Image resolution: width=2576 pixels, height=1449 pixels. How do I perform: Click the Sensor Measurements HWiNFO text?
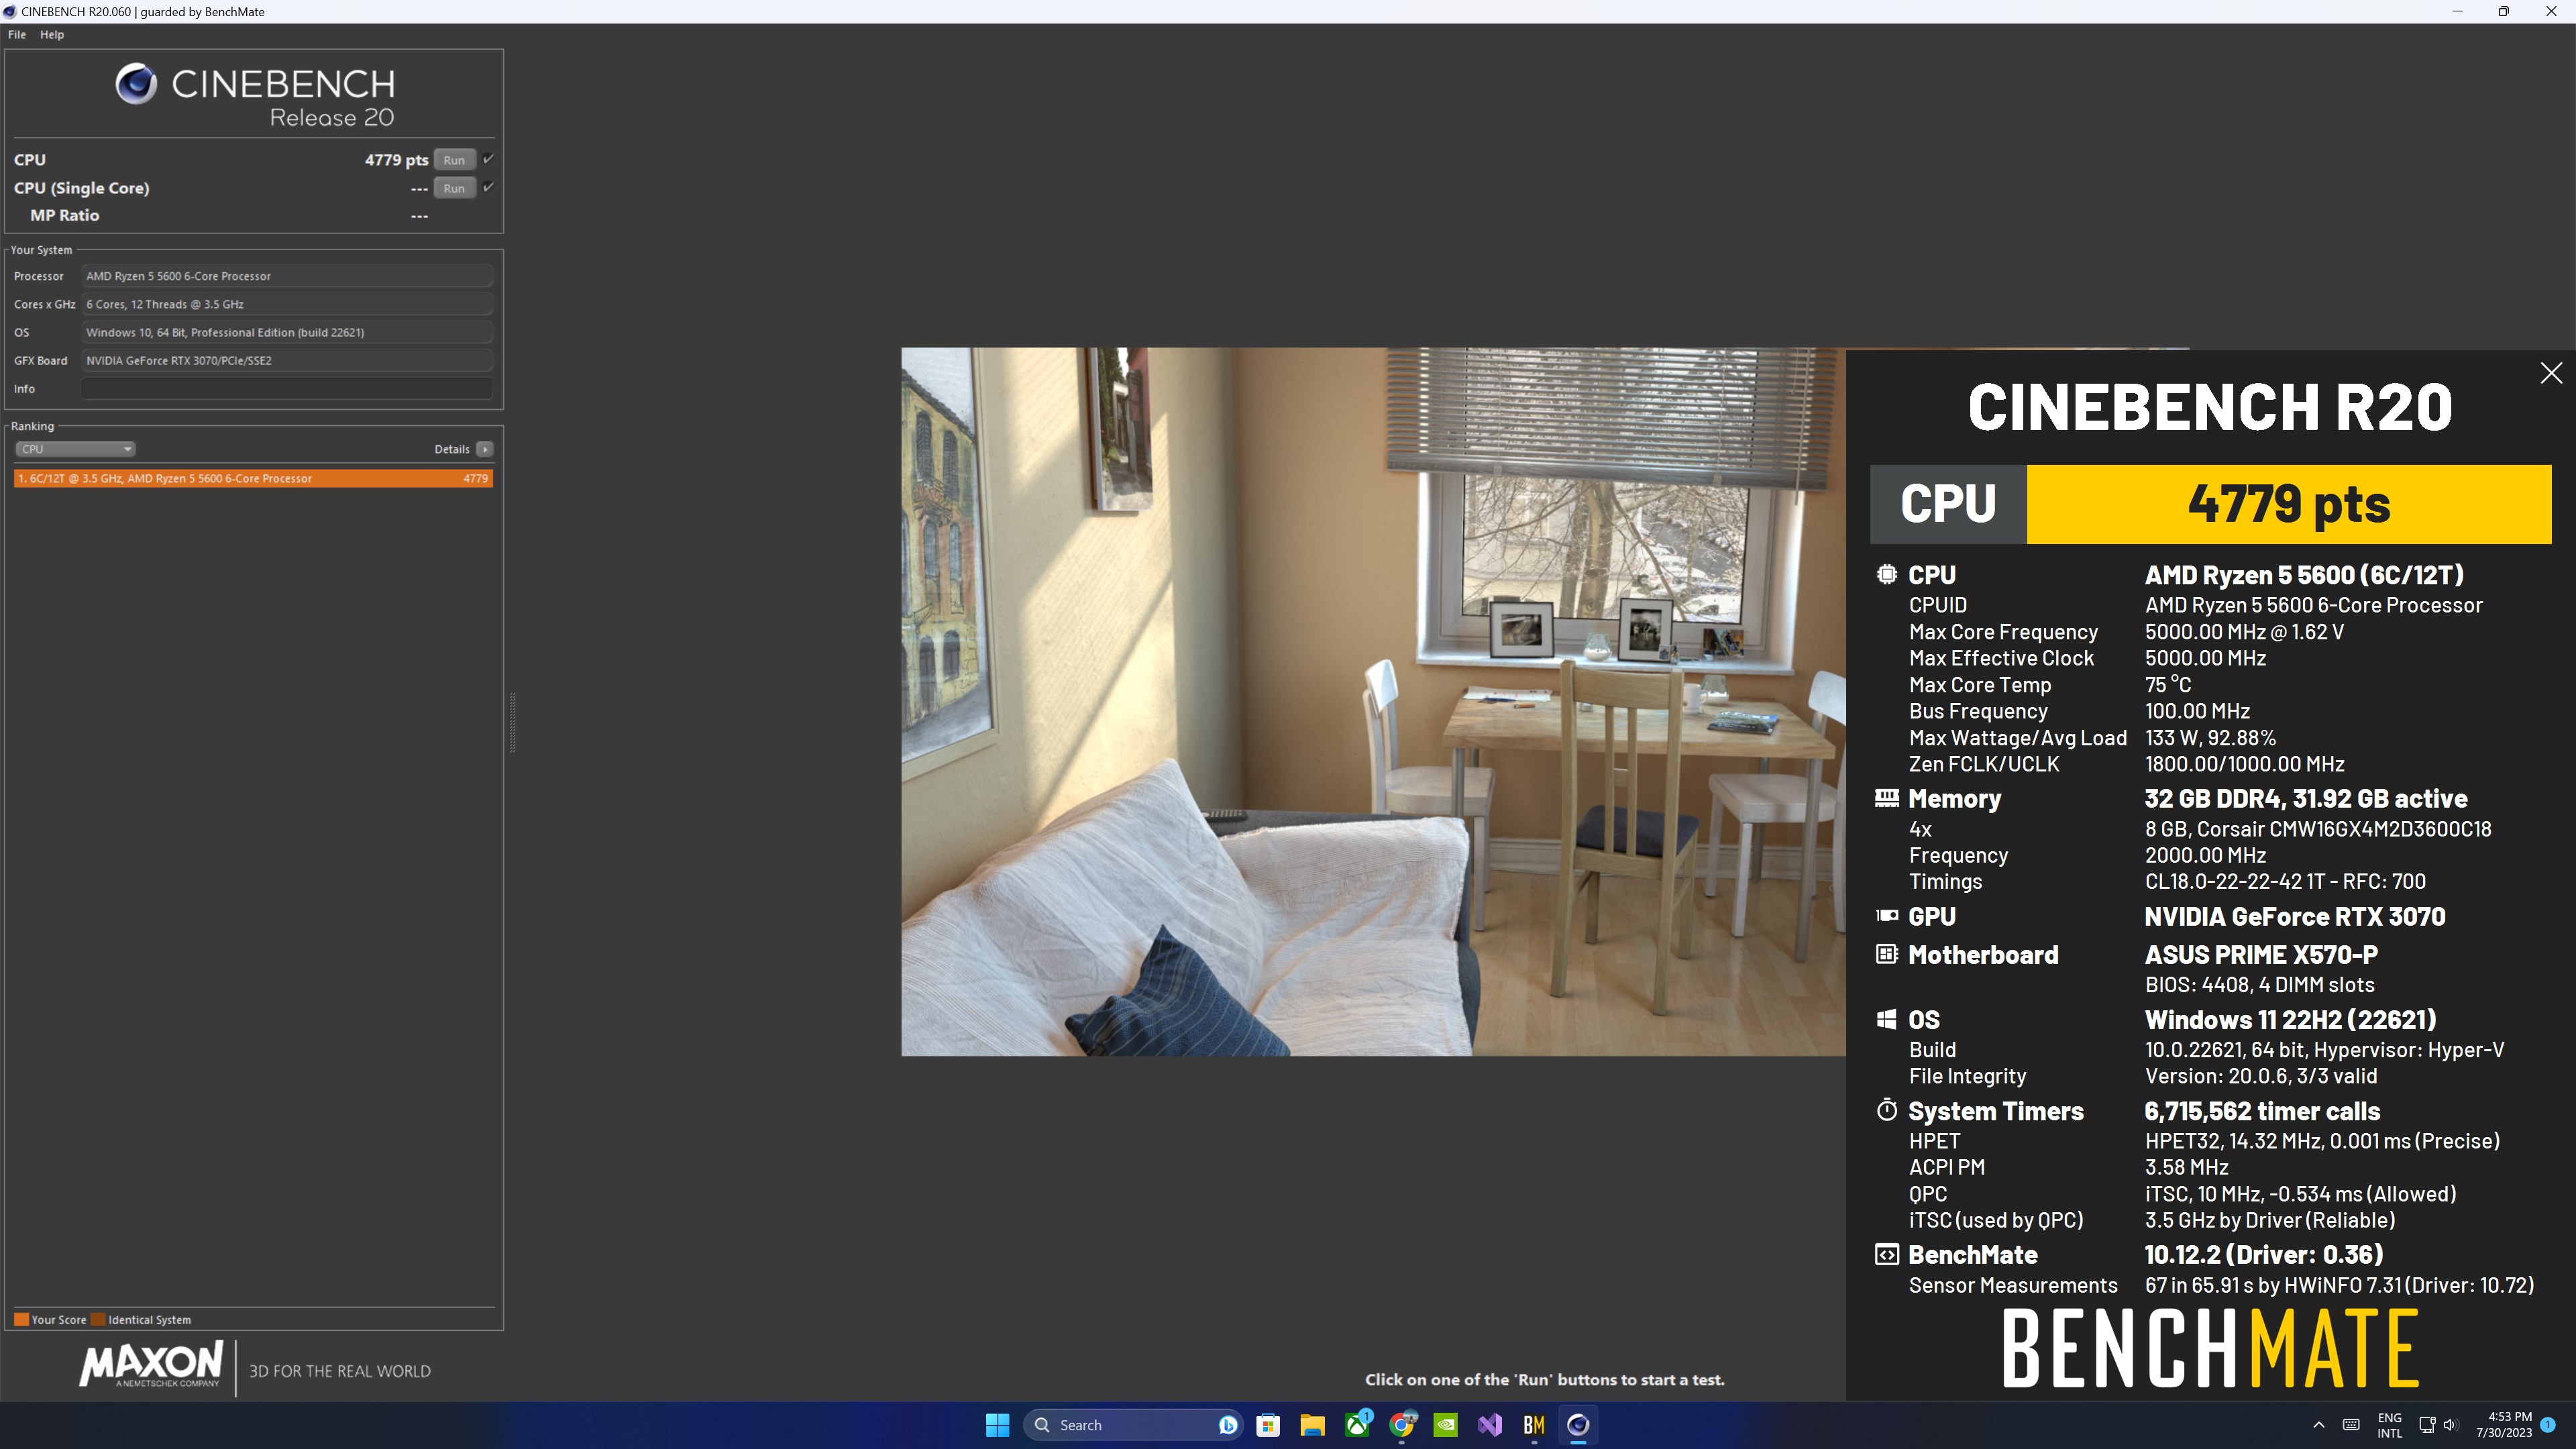pyautogui.click(x=2339, y=1286)
